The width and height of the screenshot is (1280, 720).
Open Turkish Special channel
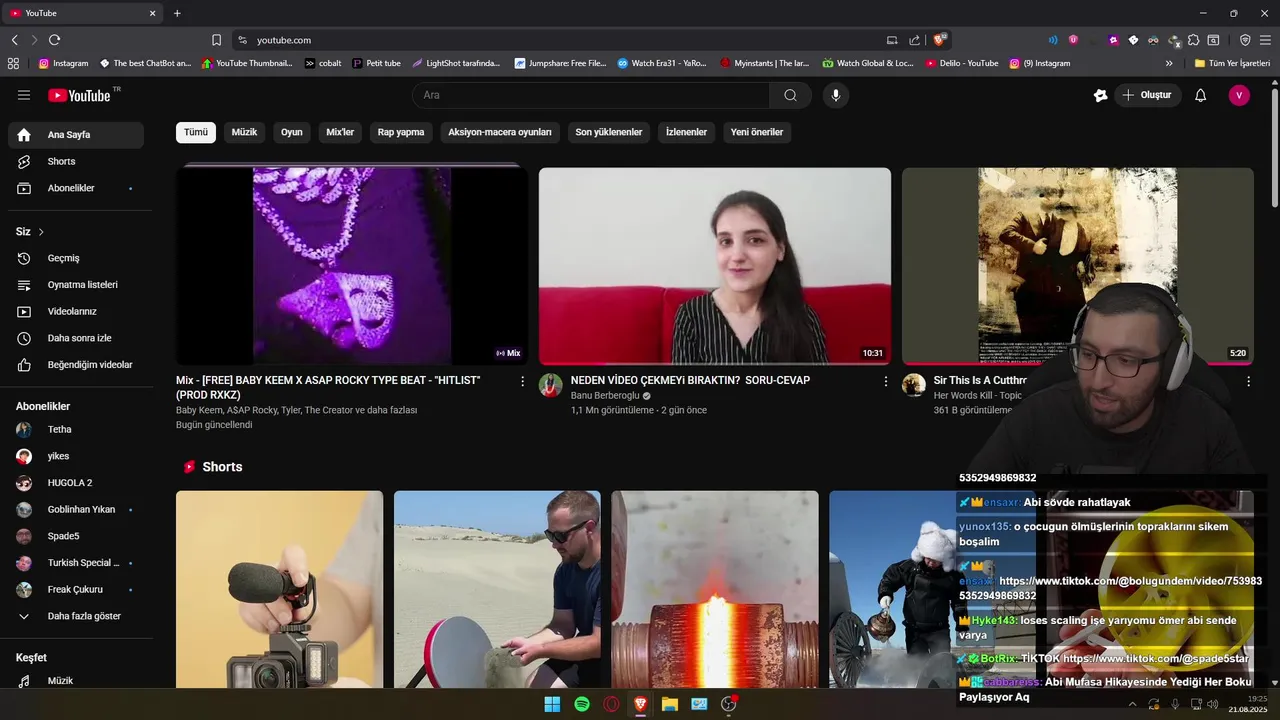(76, 563)
